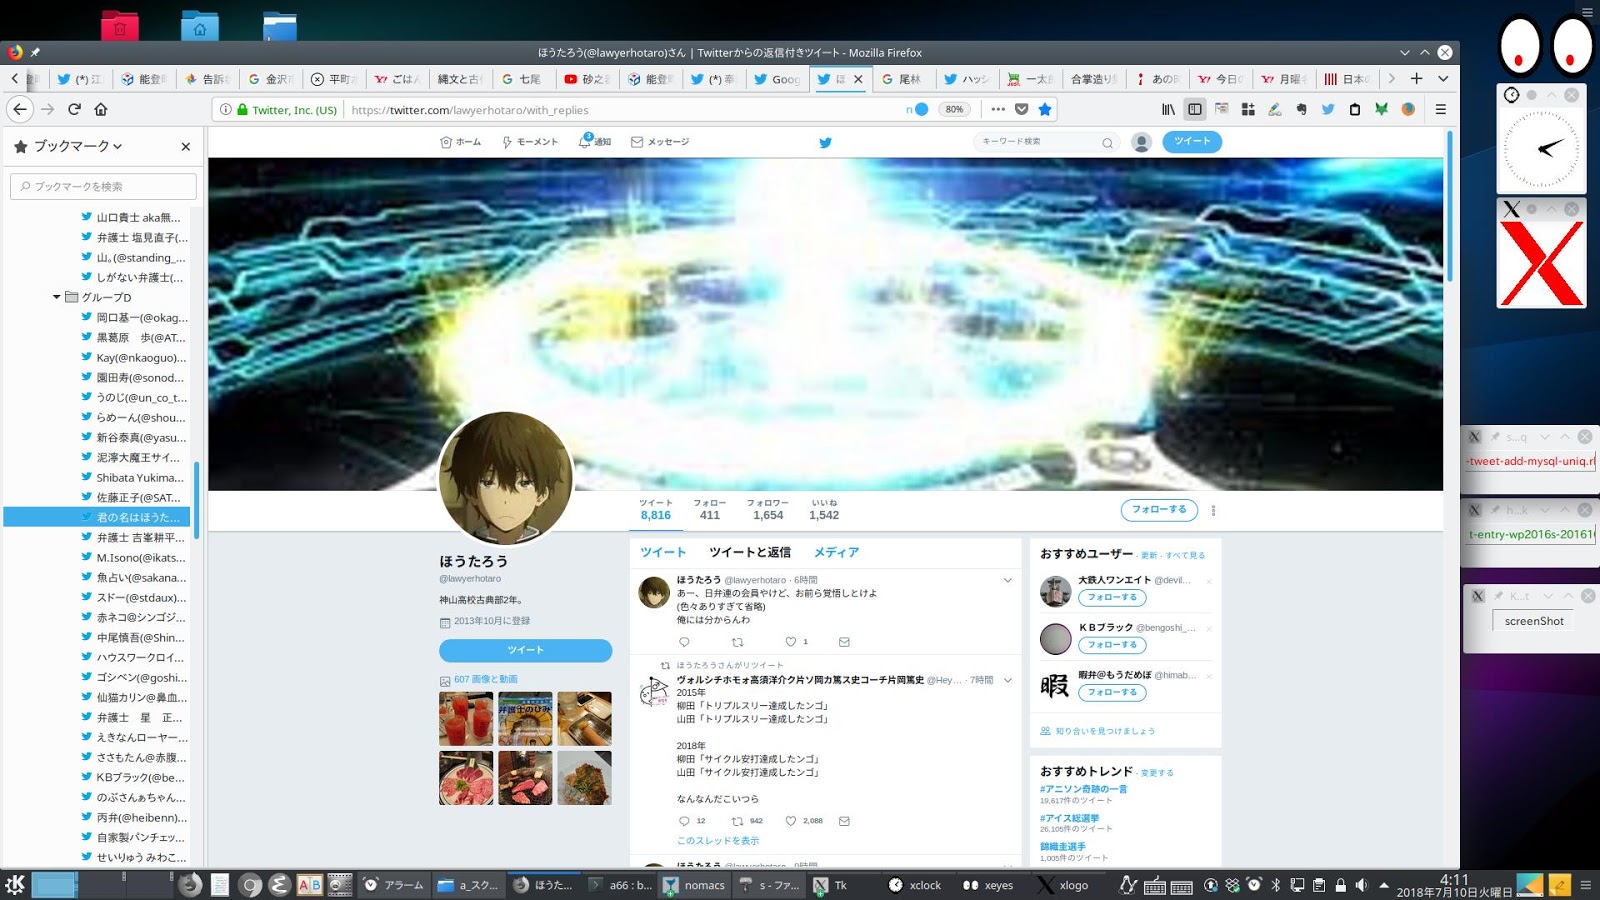The width and height of the screenshot is (1600, 900).
Task: Open the 607 画像と動画 media link
Action: click(x=486, y=680)
